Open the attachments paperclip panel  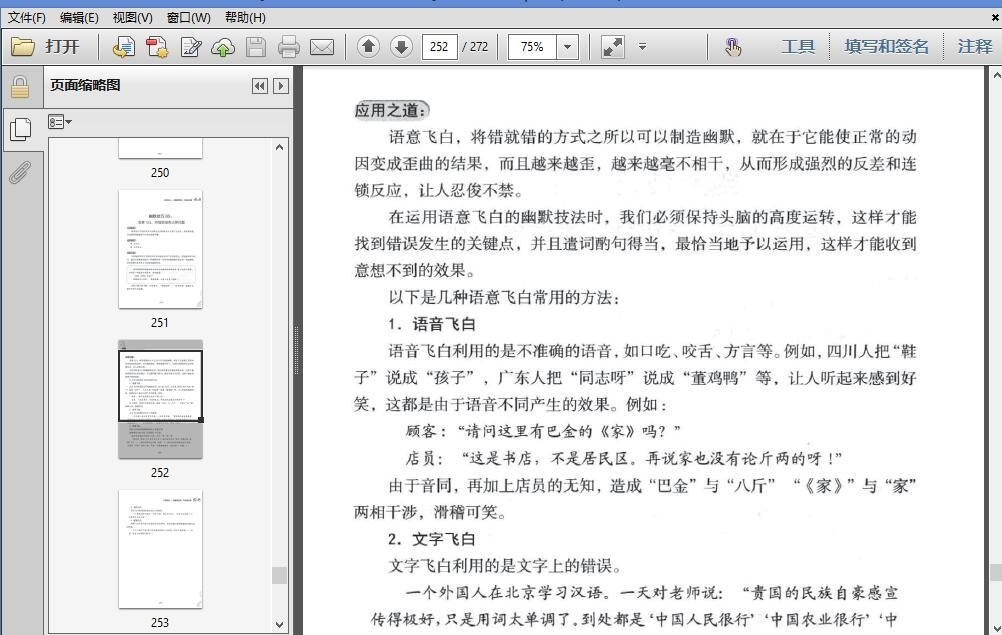(x=20, y=172)
